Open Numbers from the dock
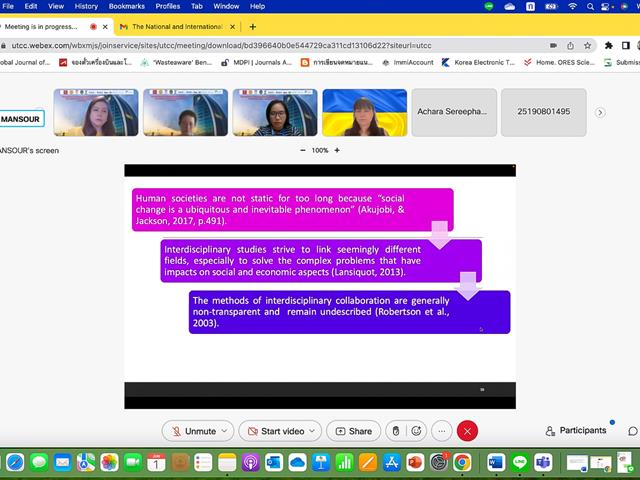The height and width of the screenshot is (480, 640). pyautogui.click(x=344, y=462)
